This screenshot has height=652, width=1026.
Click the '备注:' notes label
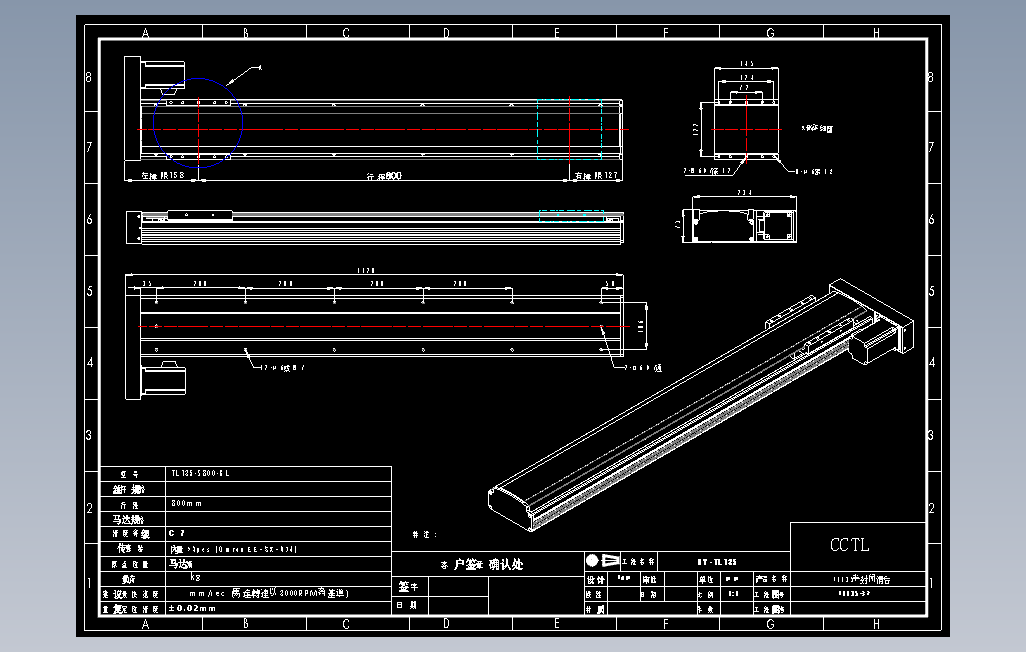[425, 535]
